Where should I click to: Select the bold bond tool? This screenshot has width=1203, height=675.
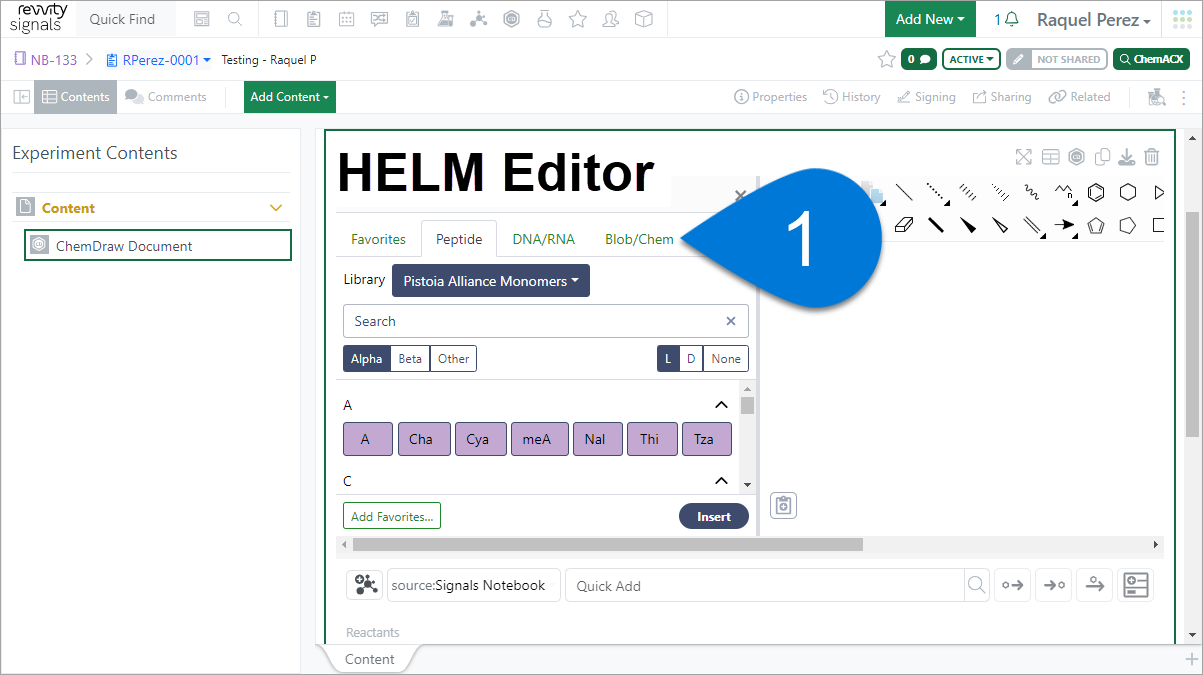pyautogui.click(x=936, y=225)
